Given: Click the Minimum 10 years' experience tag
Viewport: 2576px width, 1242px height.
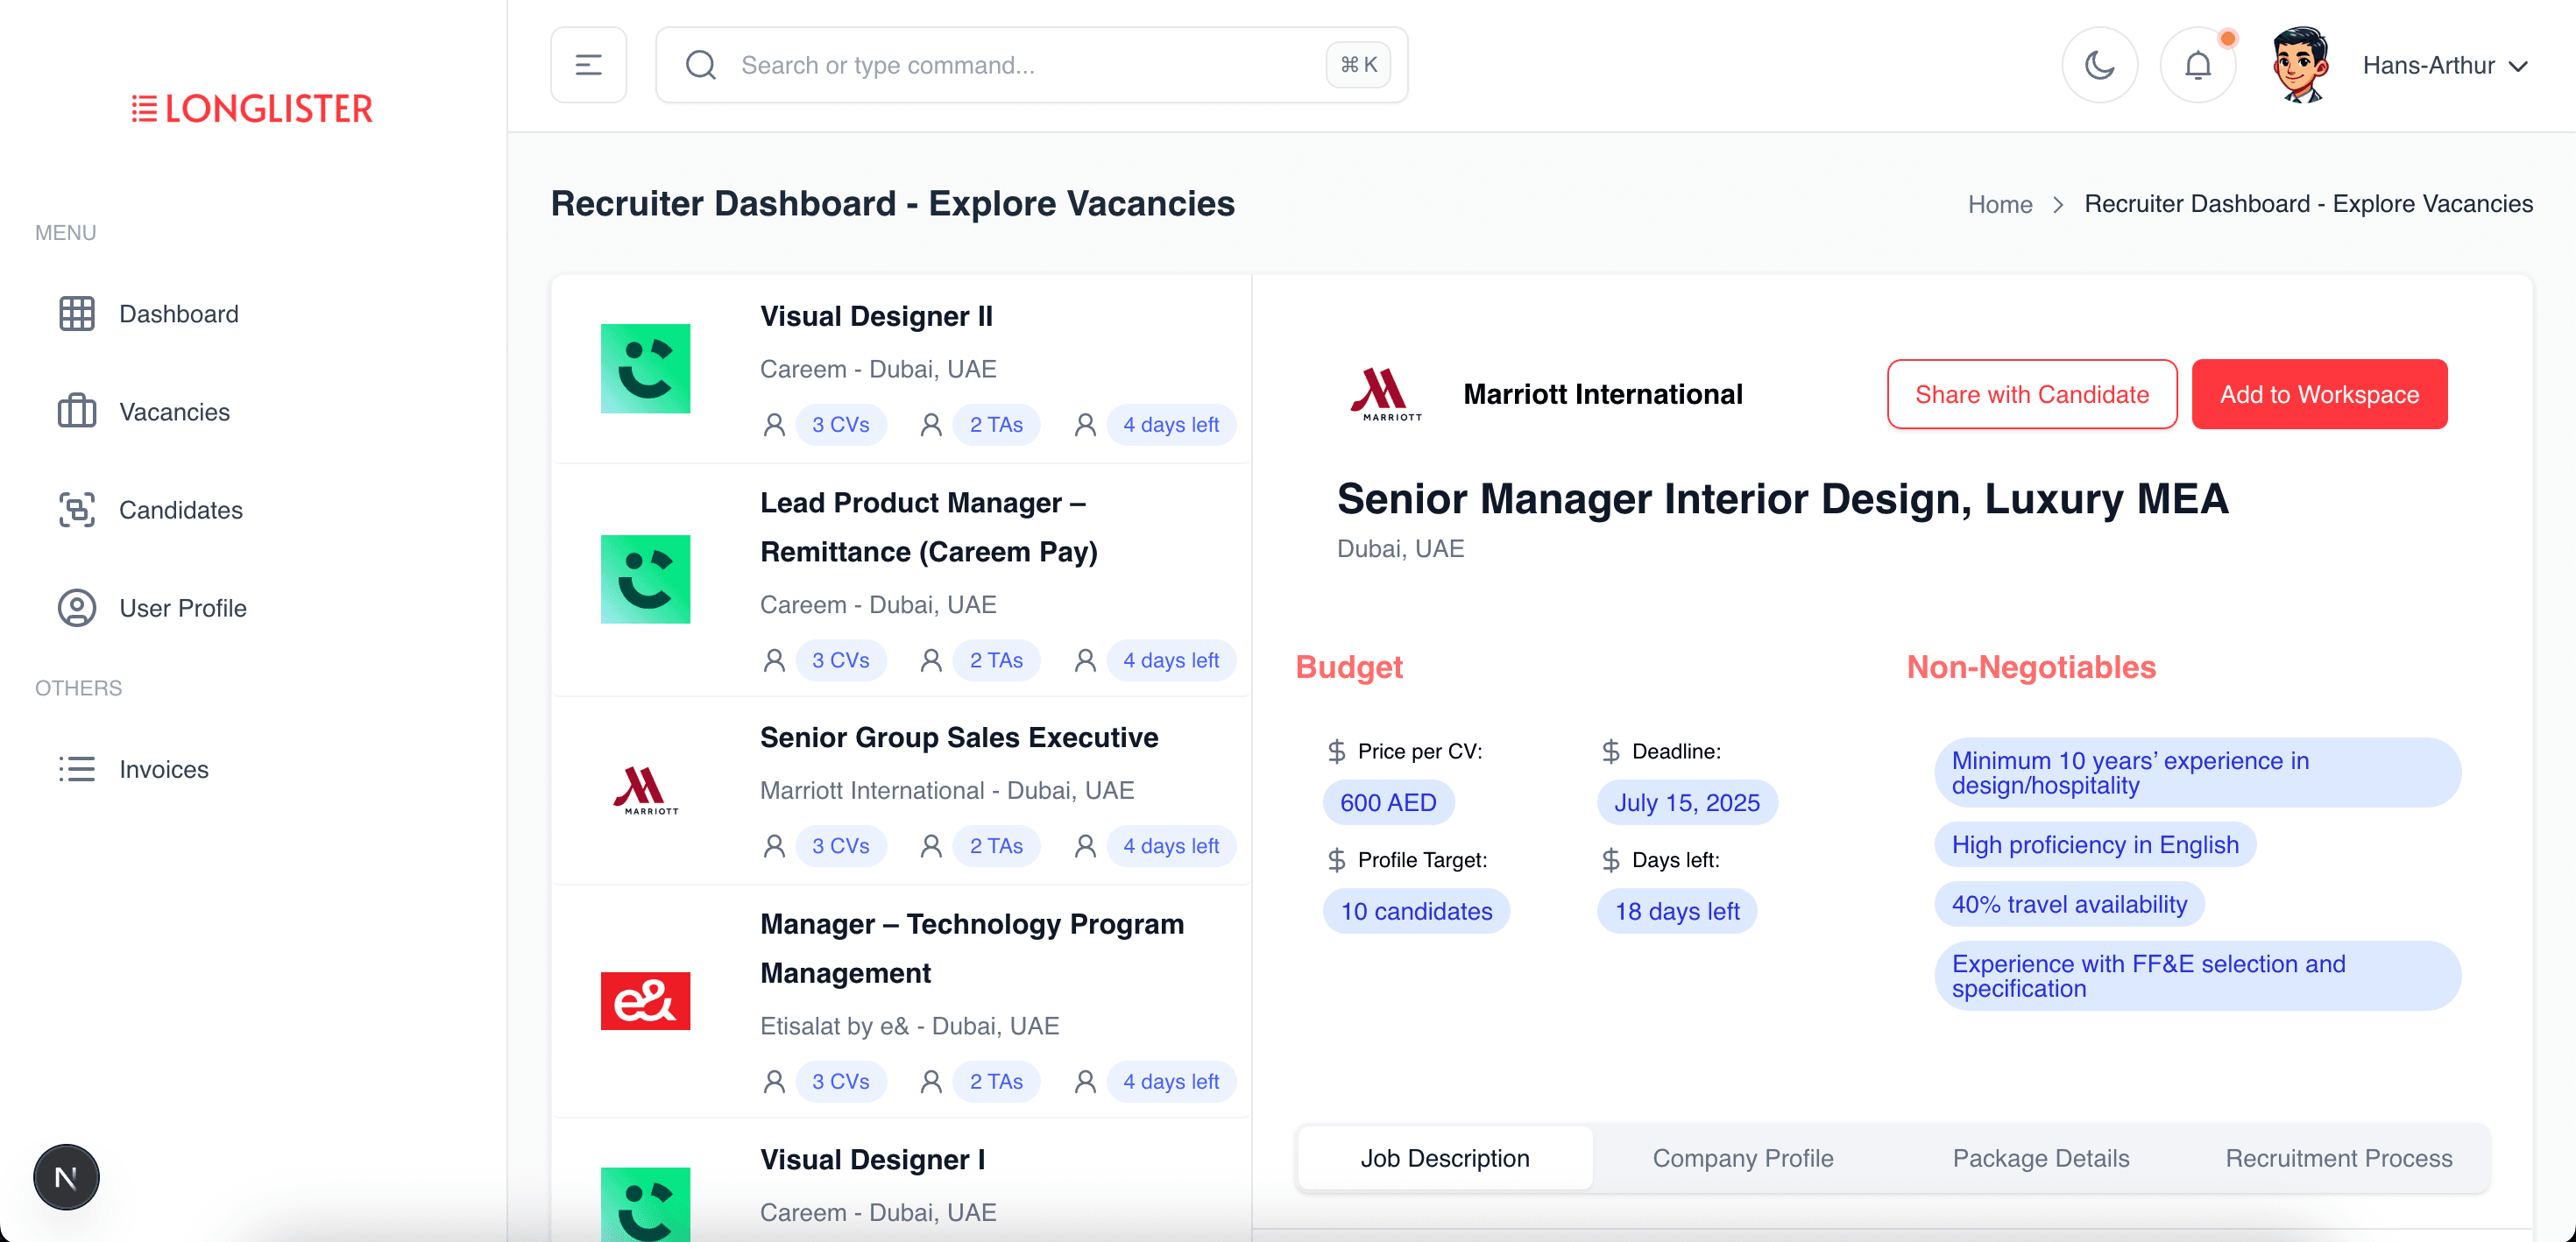Looking at the screenshot, I should 2197,773.
